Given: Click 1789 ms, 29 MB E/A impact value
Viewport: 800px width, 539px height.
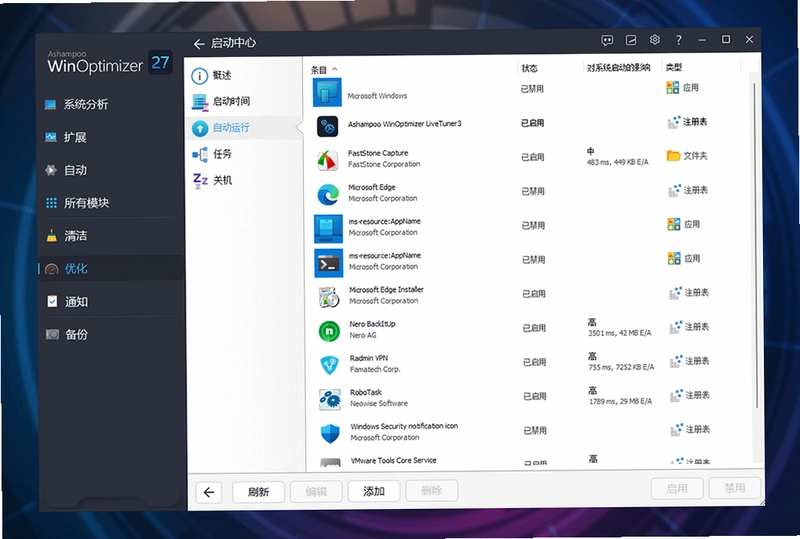Looking at the screenshot, I should point(620,402).
